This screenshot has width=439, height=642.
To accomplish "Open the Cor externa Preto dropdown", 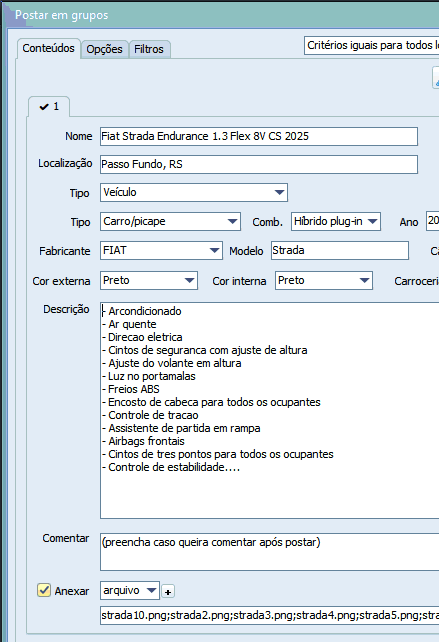I will [x=149, y=280].
